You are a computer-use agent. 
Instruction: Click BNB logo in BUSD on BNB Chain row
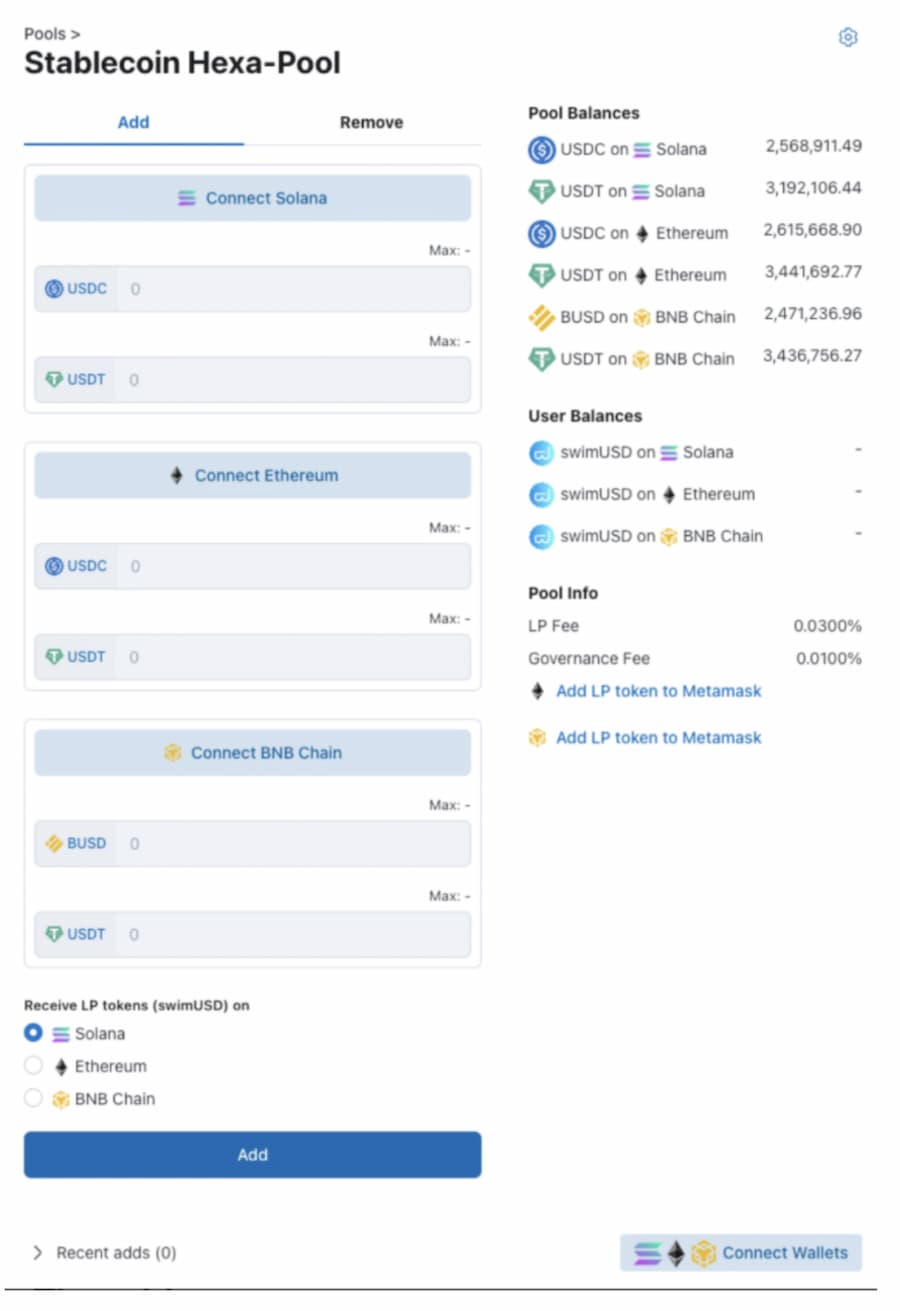(x=642, y=317)
